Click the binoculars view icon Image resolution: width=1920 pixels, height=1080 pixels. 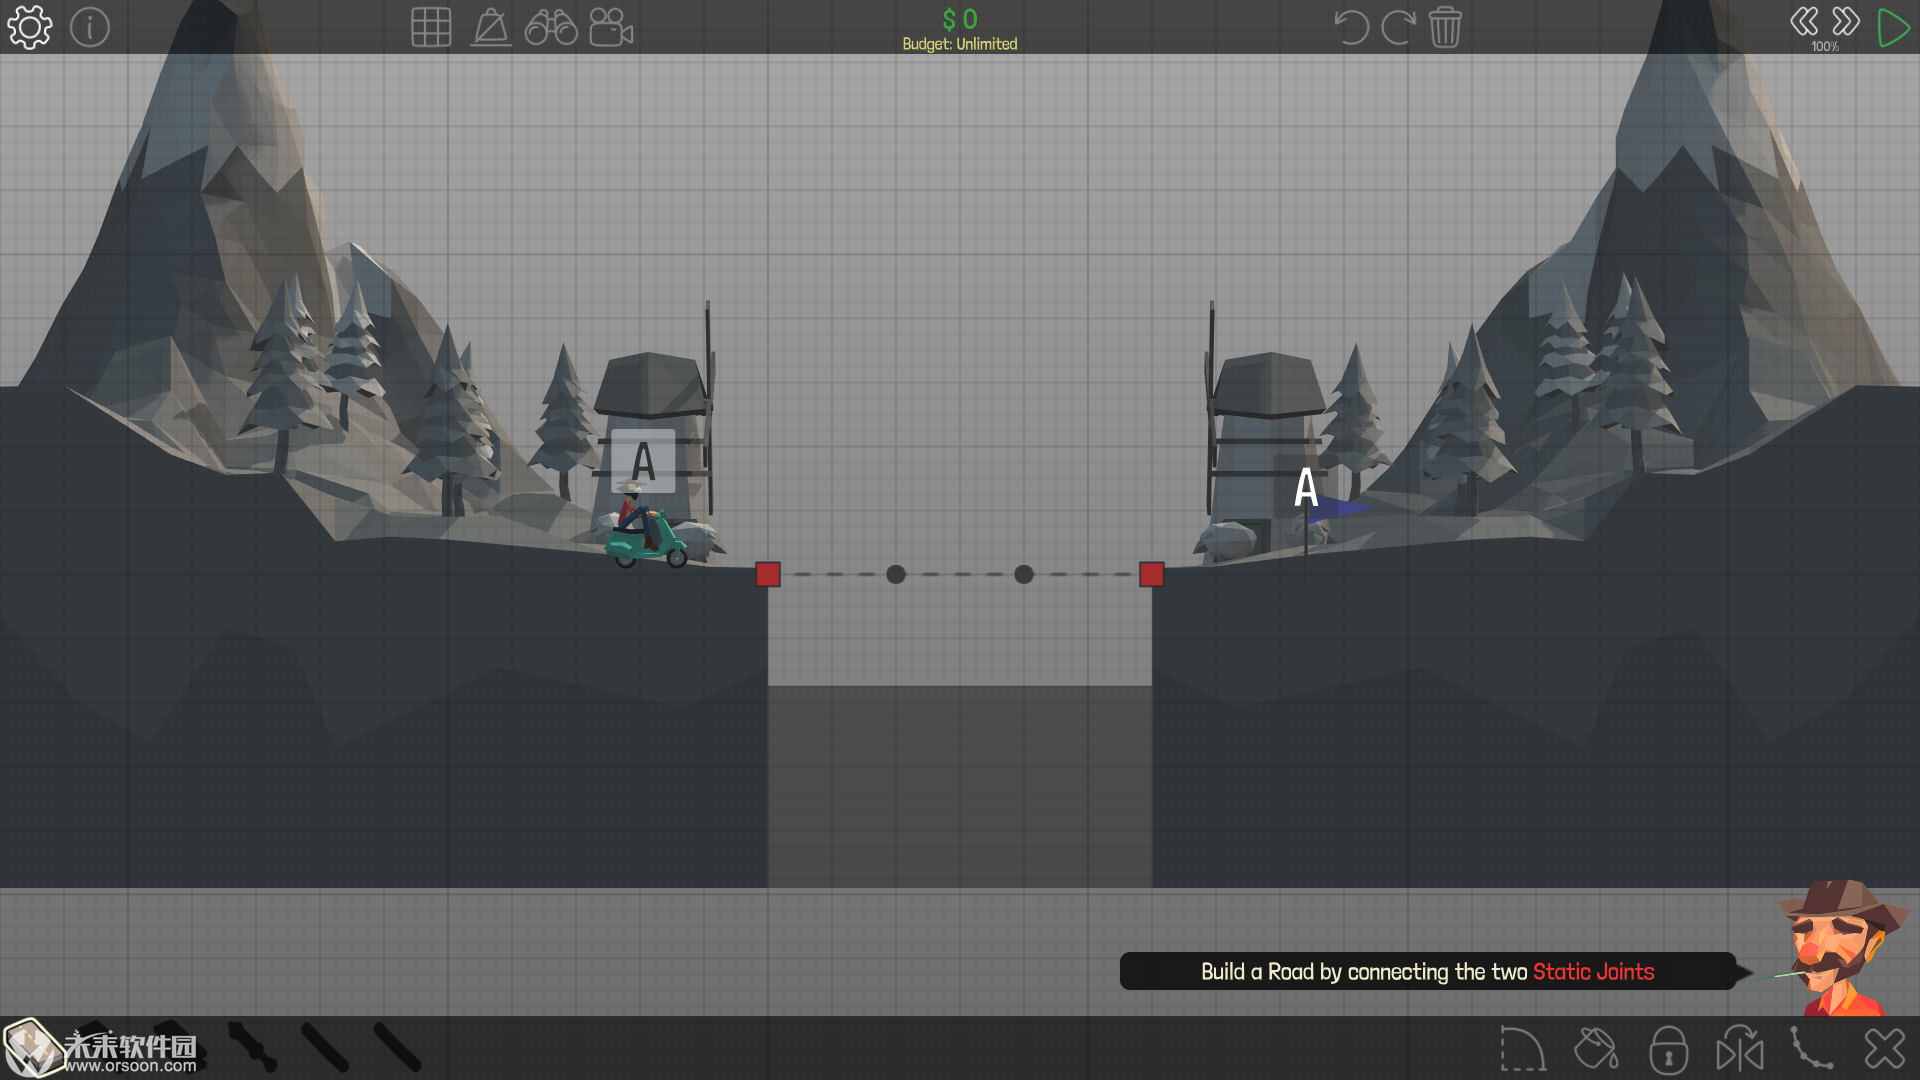[x=551, y=27]
